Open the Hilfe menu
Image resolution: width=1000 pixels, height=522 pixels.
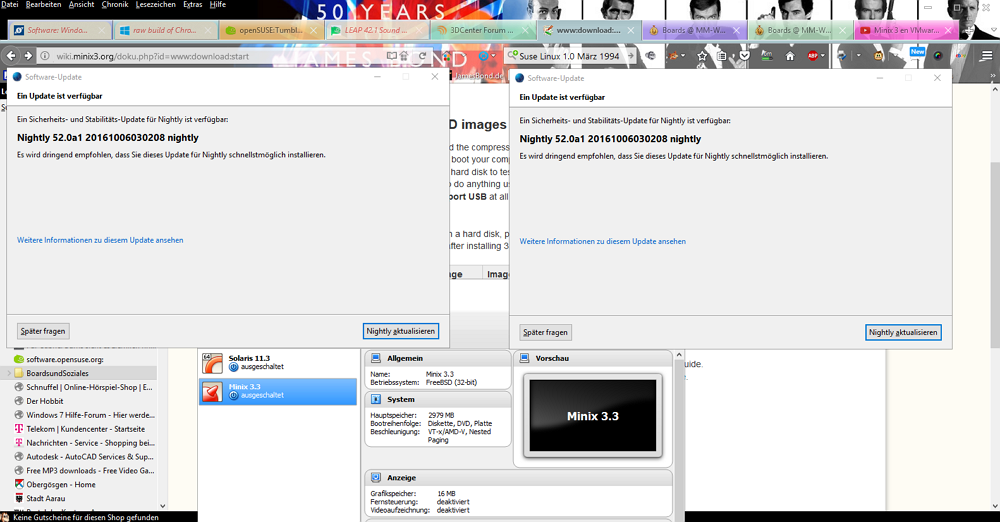(x=217, y=4)
